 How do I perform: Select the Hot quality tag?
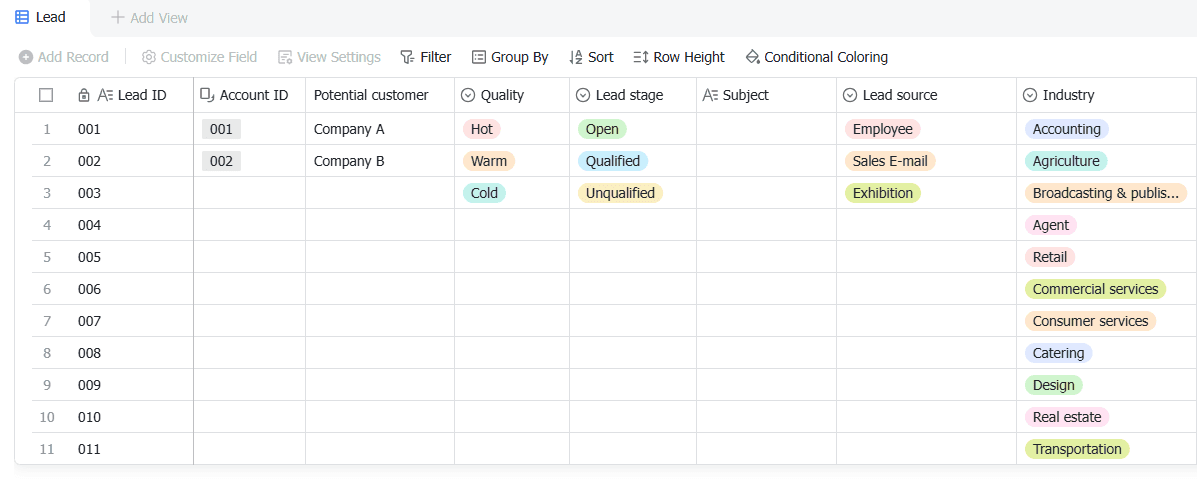(481, 129)
